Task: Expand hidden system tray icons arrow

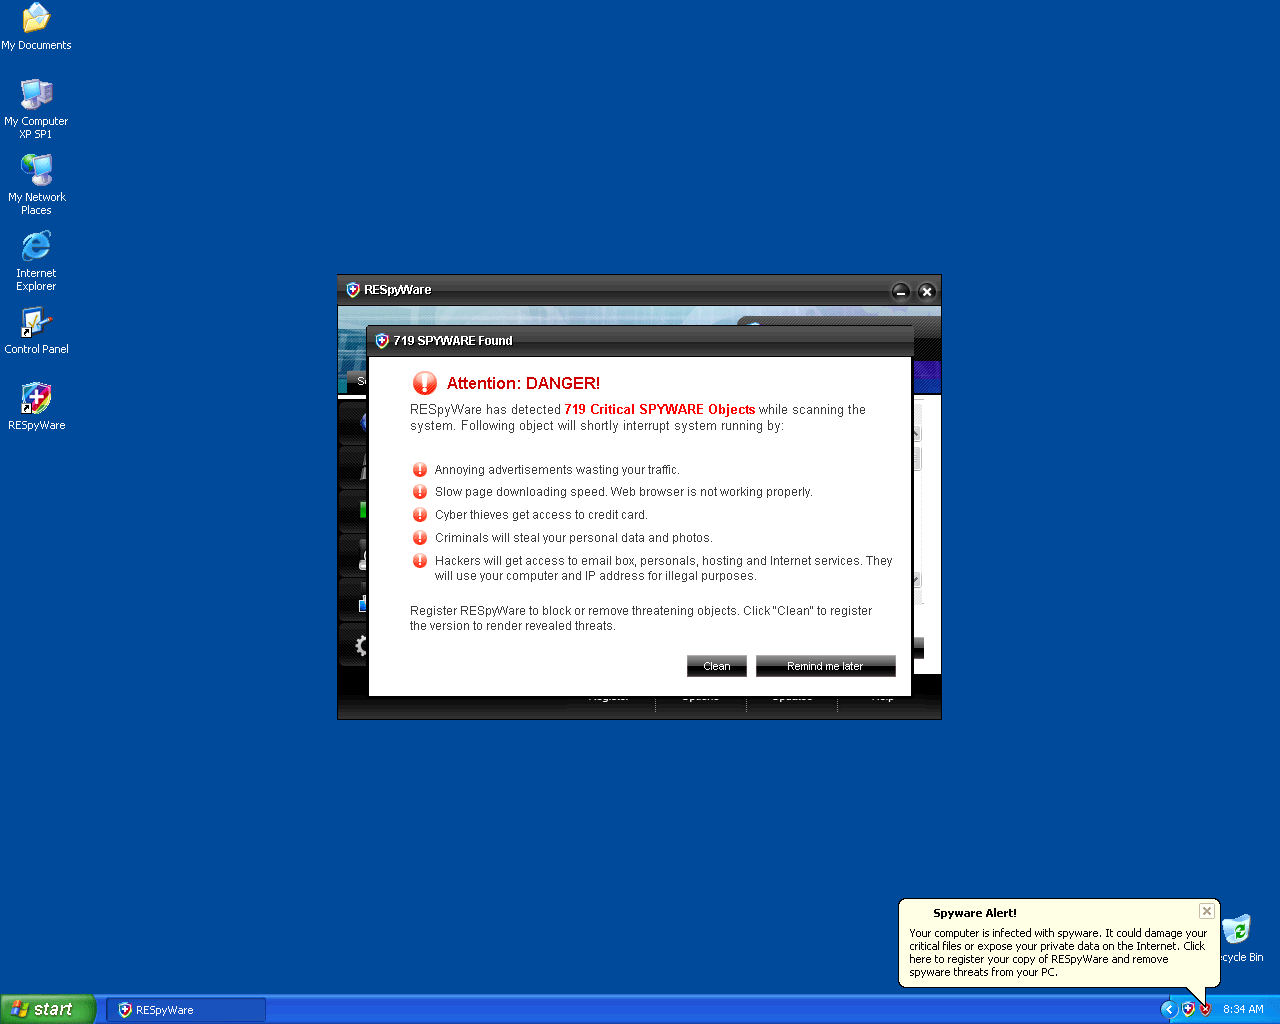Action: 1168,1009
